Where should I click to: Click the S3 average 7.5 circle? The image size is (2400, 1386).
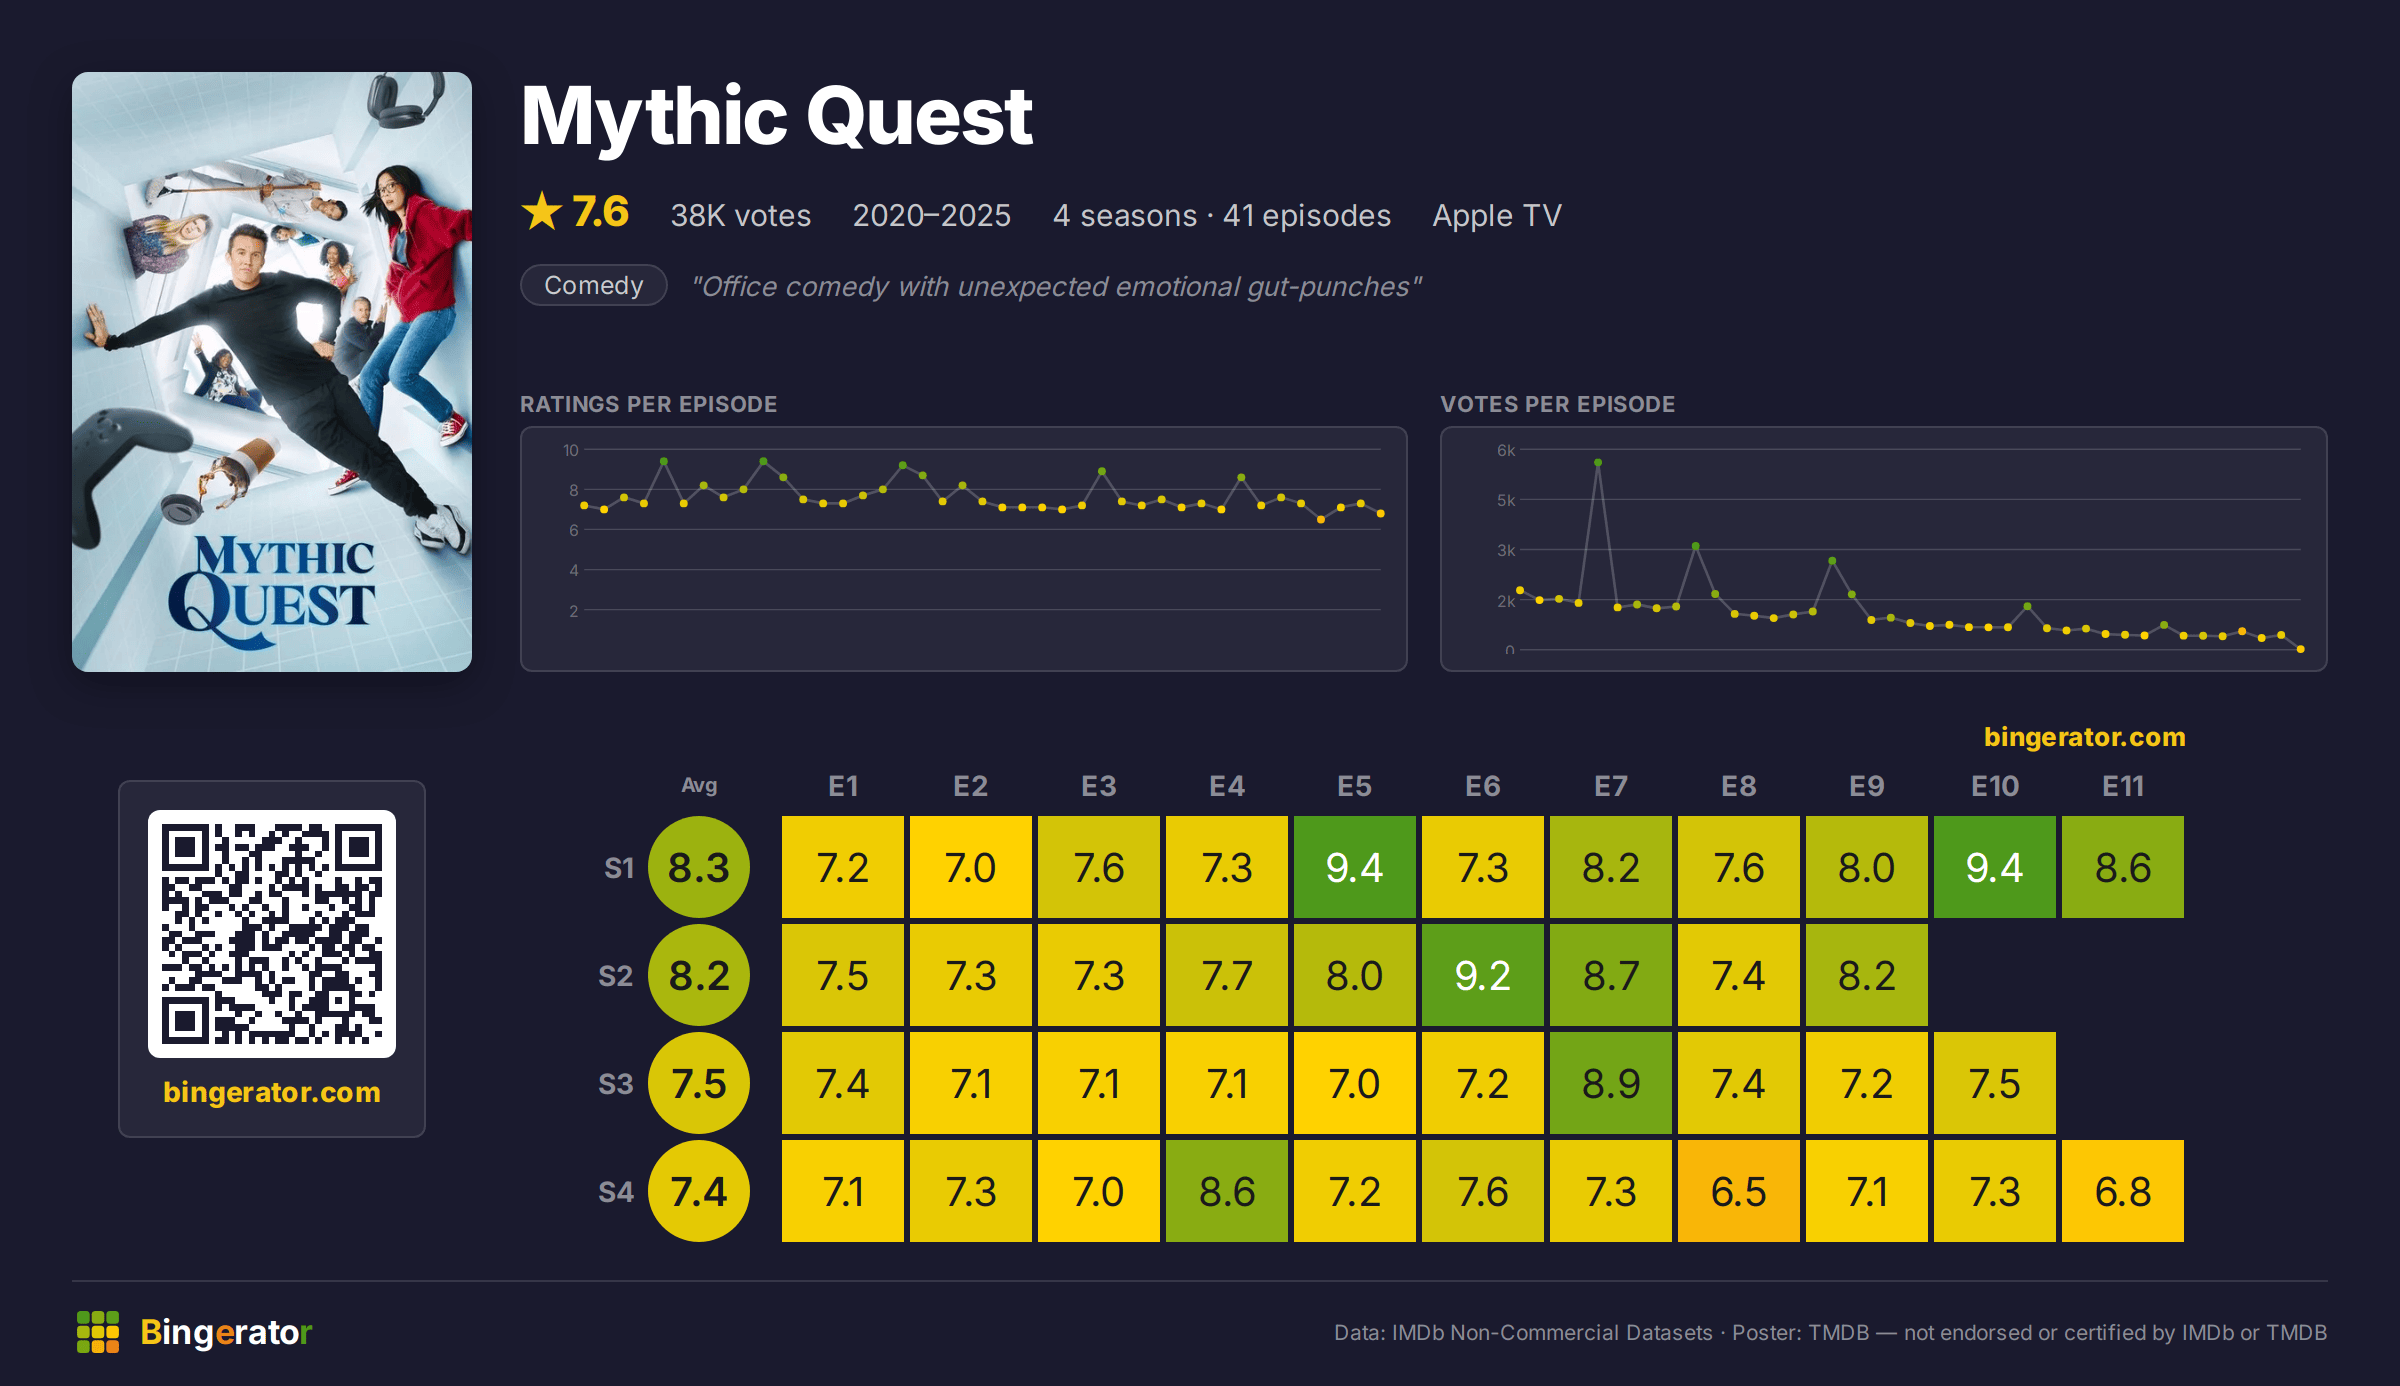tap(699, 1083)
